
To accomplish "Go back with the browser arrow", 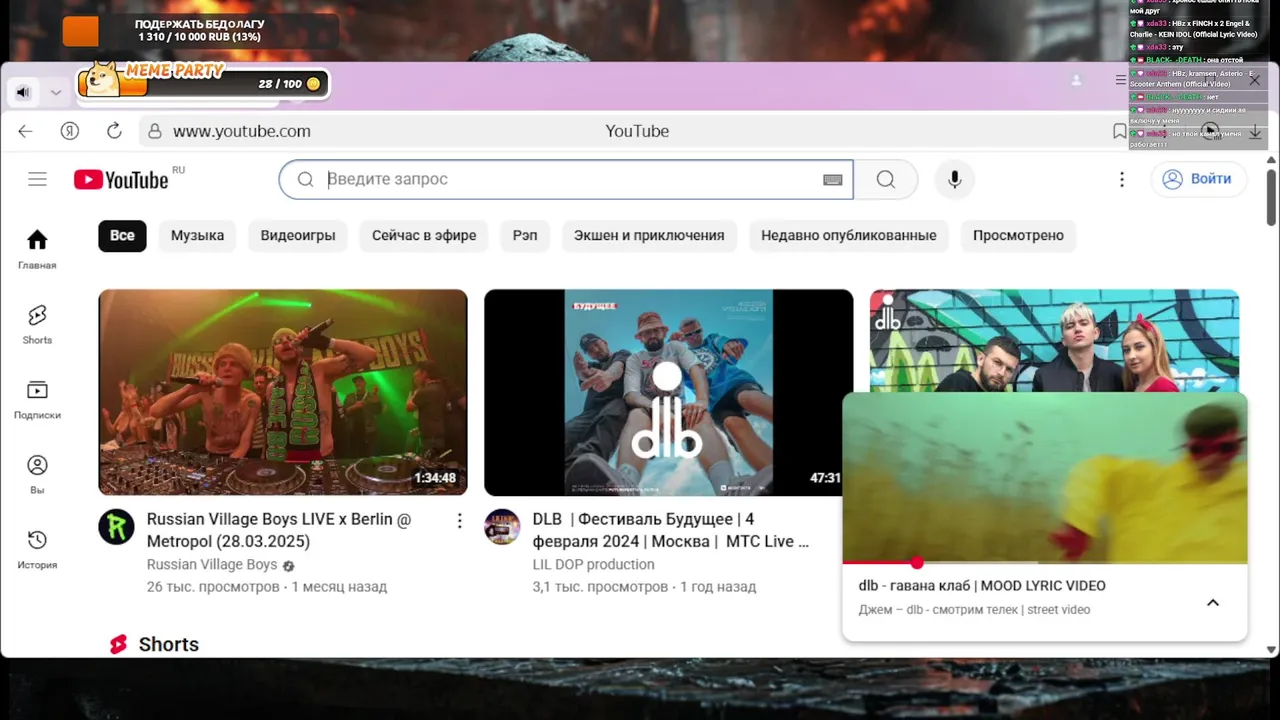I will pyautogui.click(x=25, y=131).
